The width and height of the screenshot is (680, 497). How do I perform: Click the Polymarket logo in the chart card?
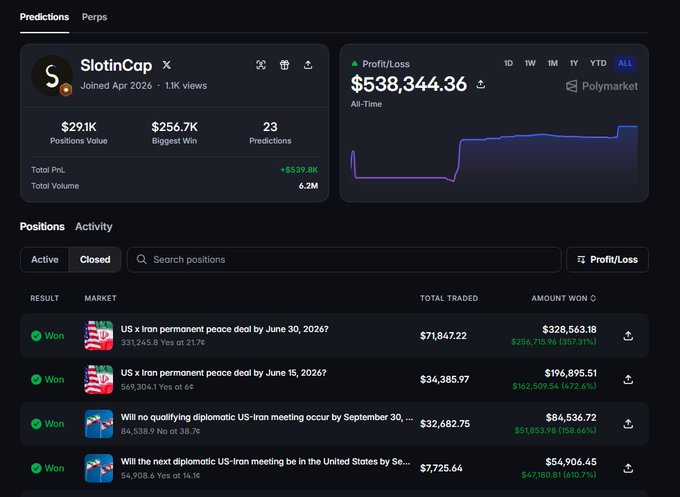point(602,86)
